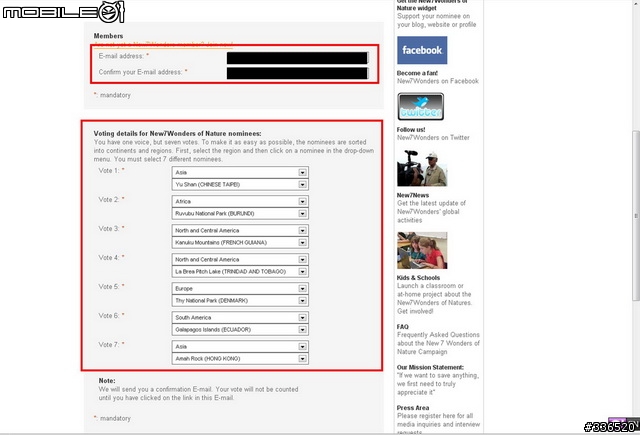Click the Members heading text

click(108, 36)
